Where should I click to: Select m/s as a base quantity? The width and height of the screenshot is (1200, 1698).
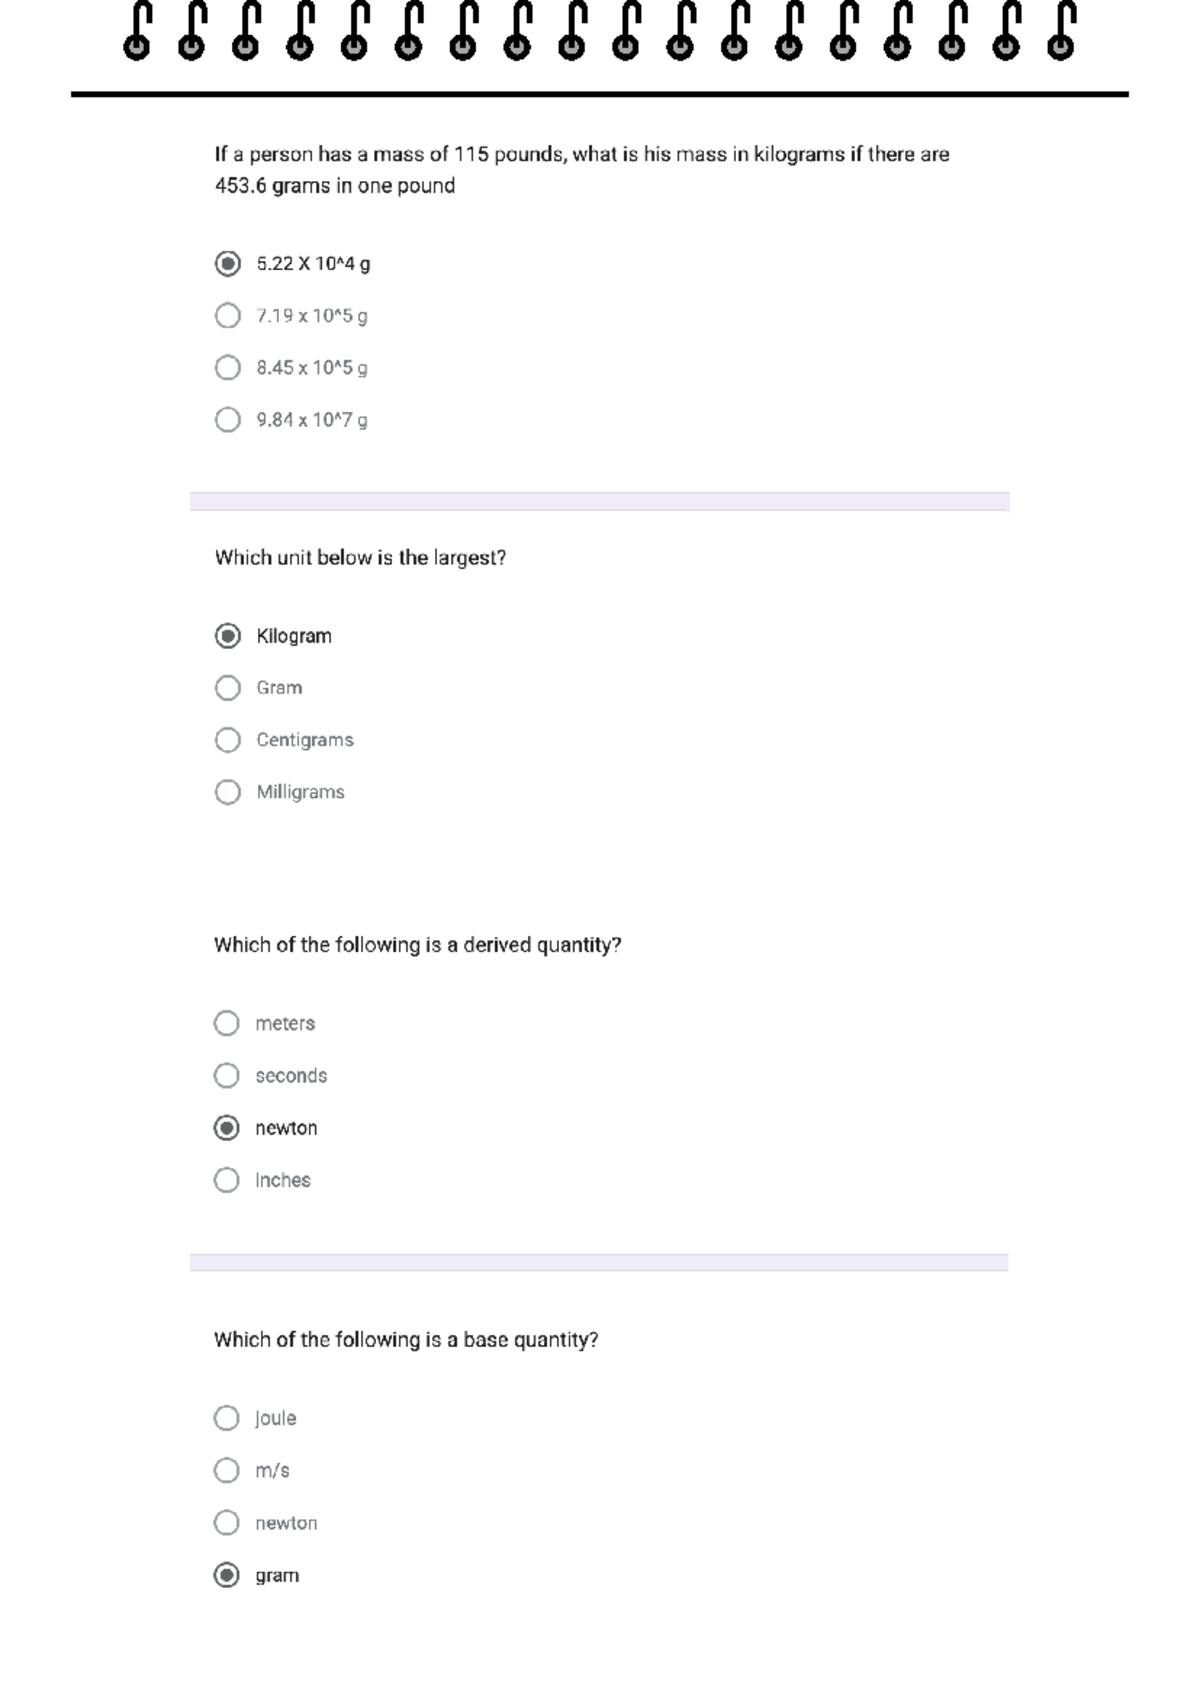[228, 1470]
